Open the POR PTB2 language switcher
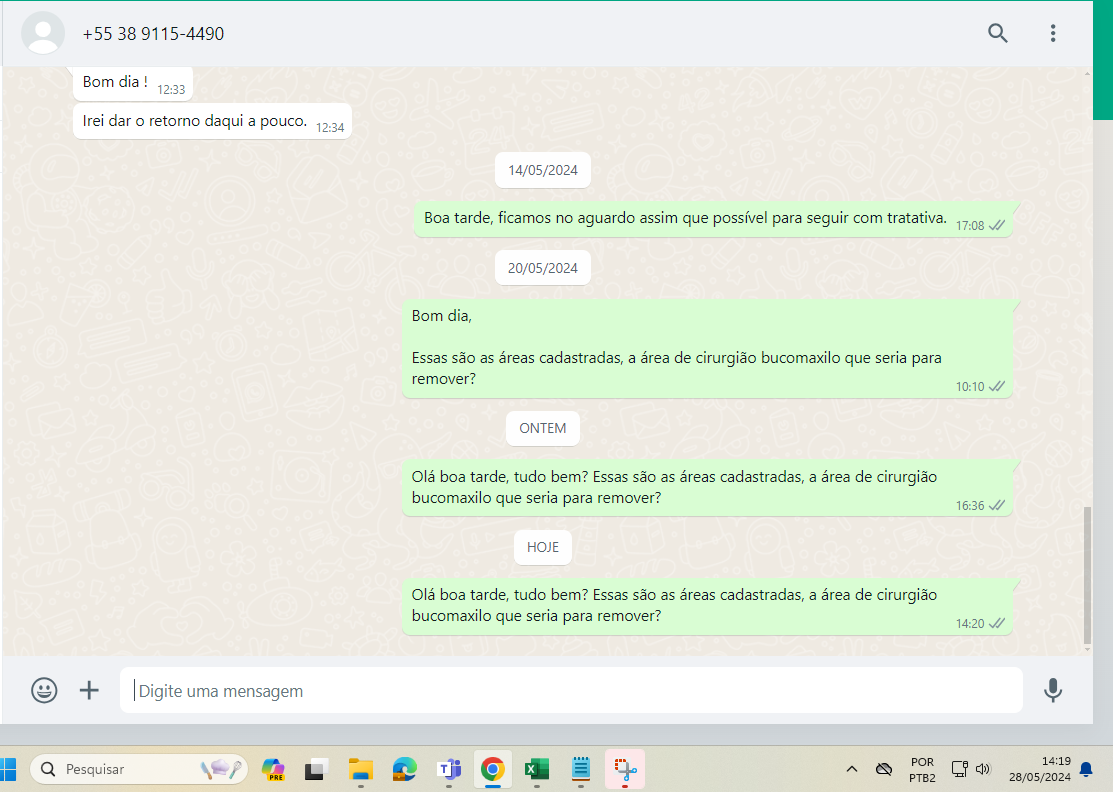The width and height of the screenshot is (1113, 792). [922, 769]
